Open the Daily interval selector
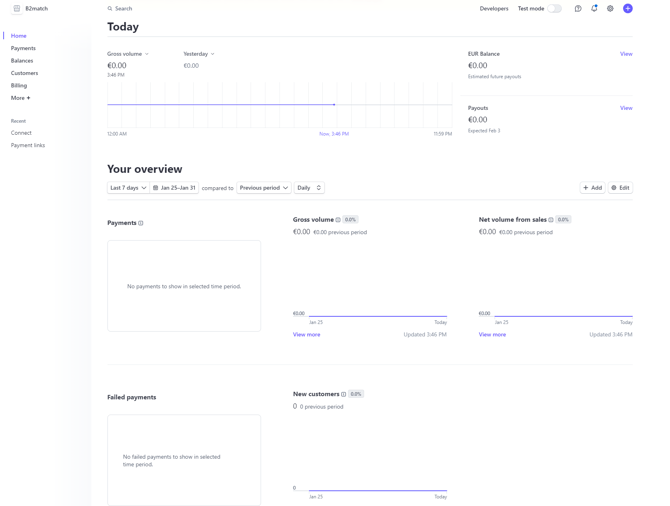 pos(309,188)
